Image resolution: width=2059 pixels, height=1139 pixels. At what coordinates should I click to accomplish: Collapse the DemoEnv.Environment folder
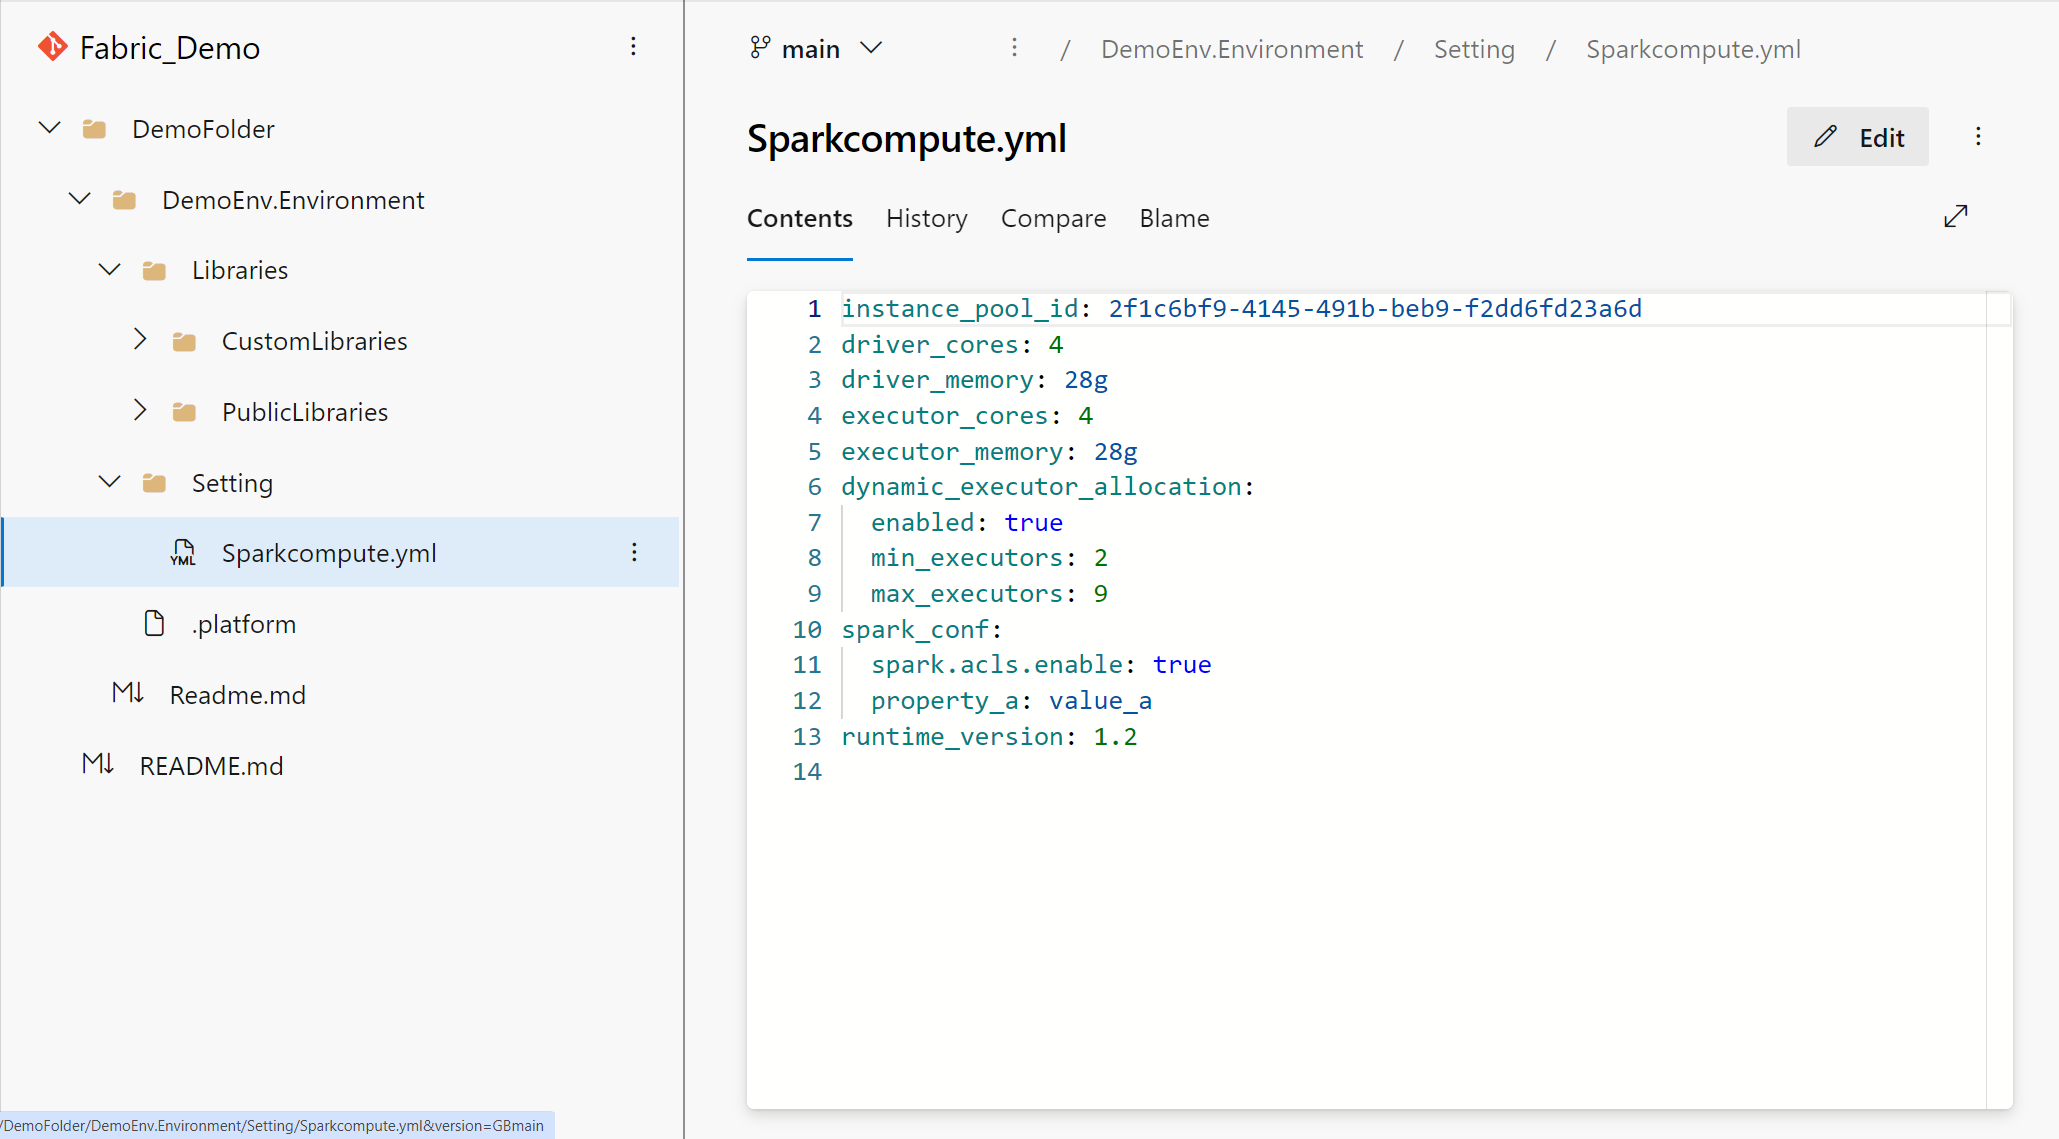click(80, 199)
